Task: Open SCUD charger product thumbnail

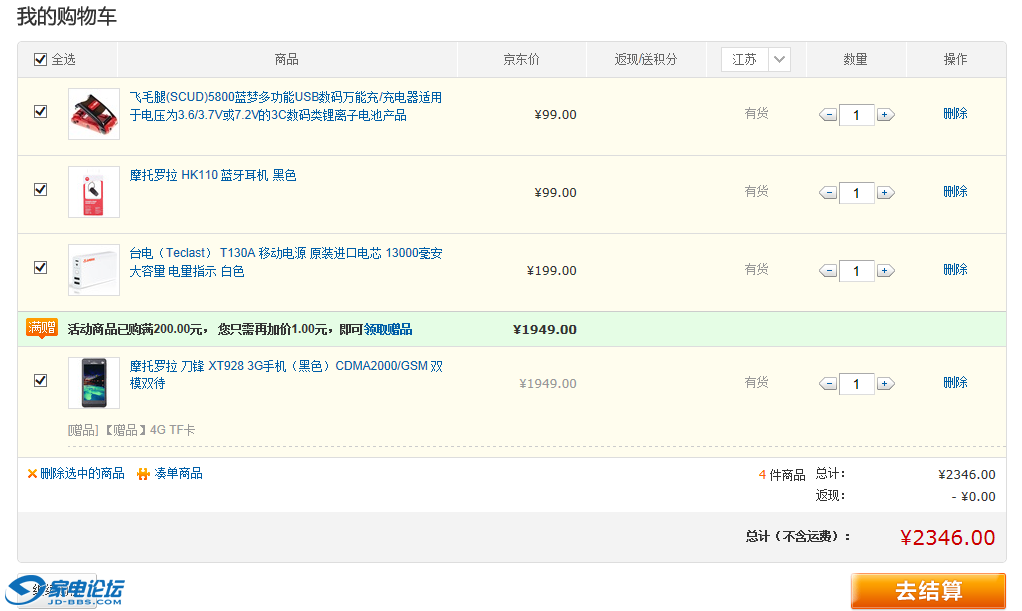Action: coord(94,114)
